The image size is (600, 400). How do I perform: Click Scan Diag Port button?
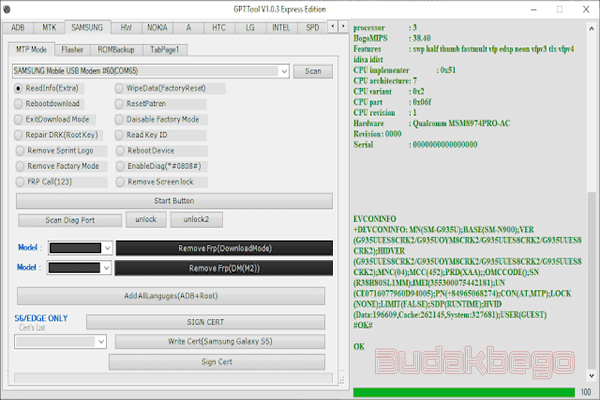[x=70, y=220]
